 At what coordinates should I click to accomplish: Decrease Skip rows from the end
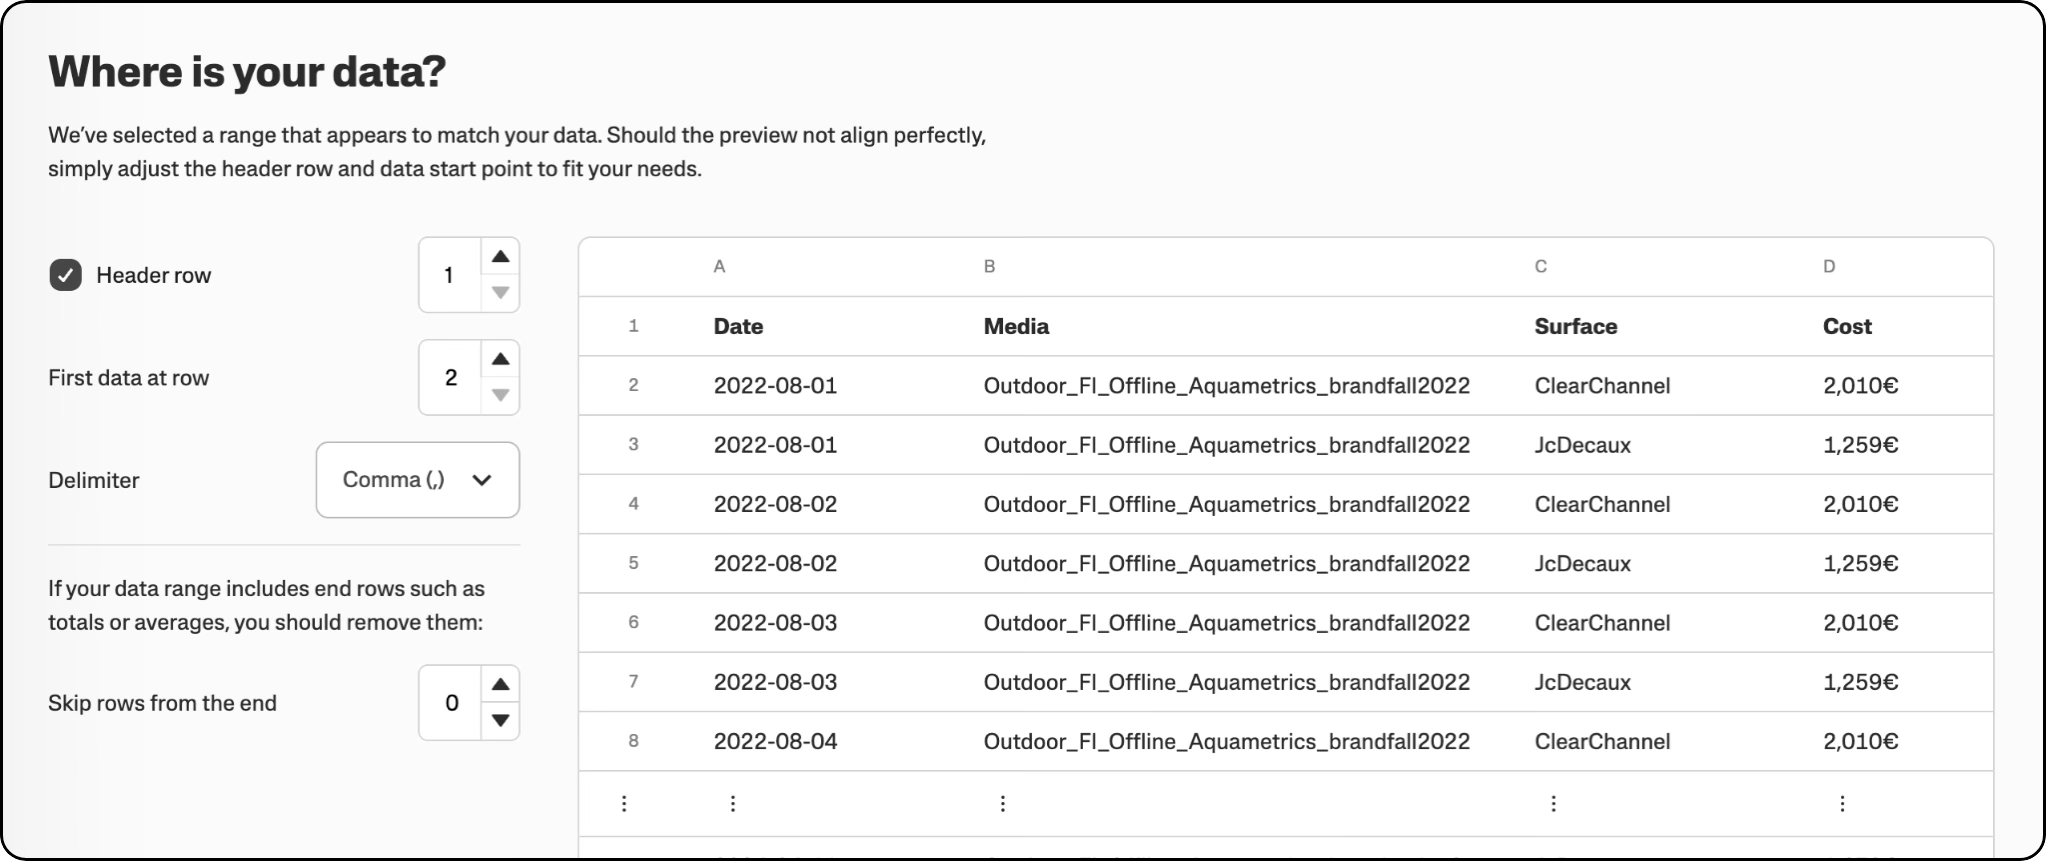(x=500, y=720)
